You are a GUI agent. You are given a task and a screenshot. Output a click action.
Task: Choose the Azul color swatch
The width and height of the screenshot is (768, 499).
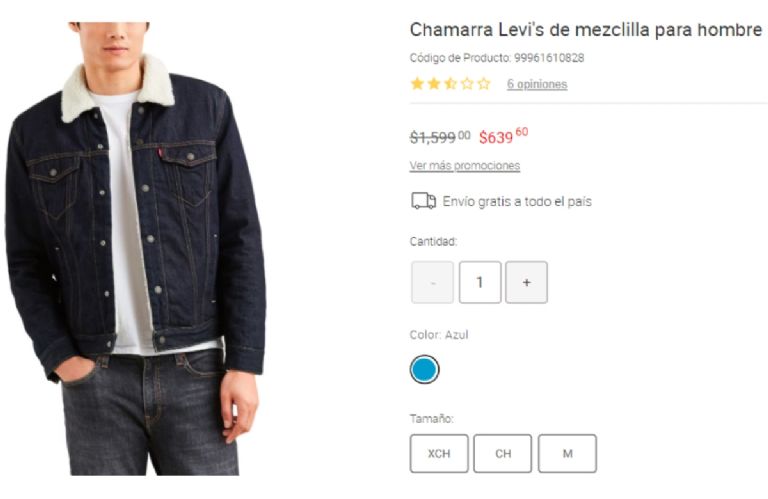(424, 370)
